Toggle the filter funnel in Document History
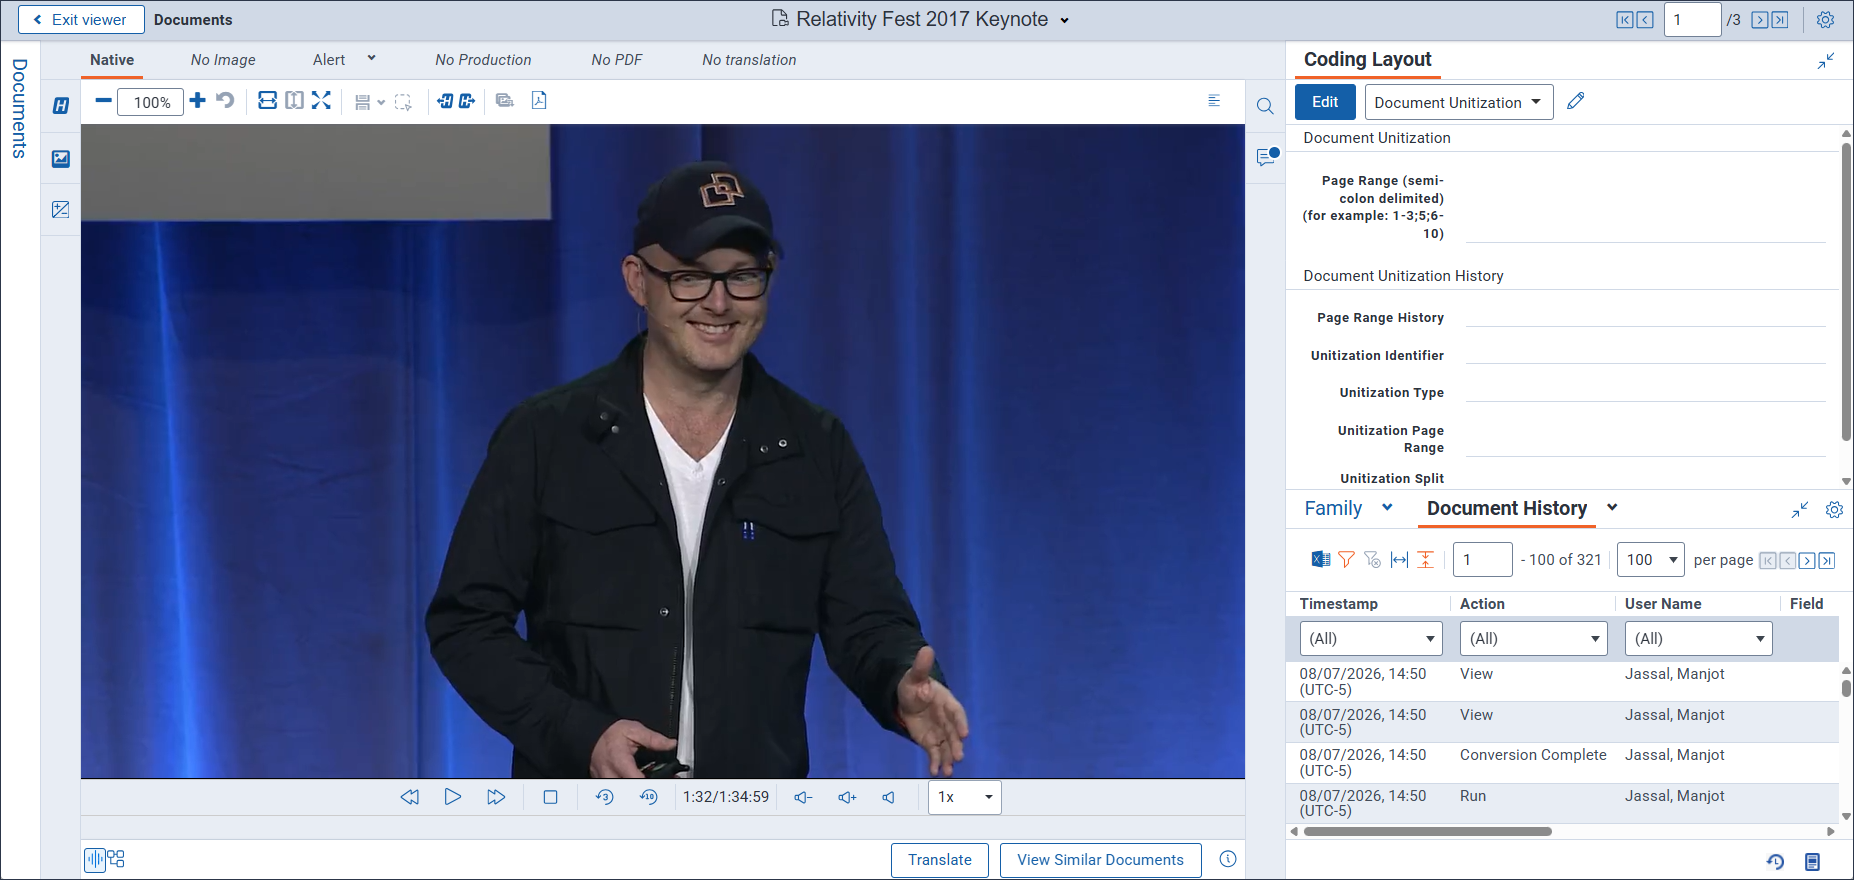The height and width of the screenshot is (880, 1854). tap(1346, 559)
